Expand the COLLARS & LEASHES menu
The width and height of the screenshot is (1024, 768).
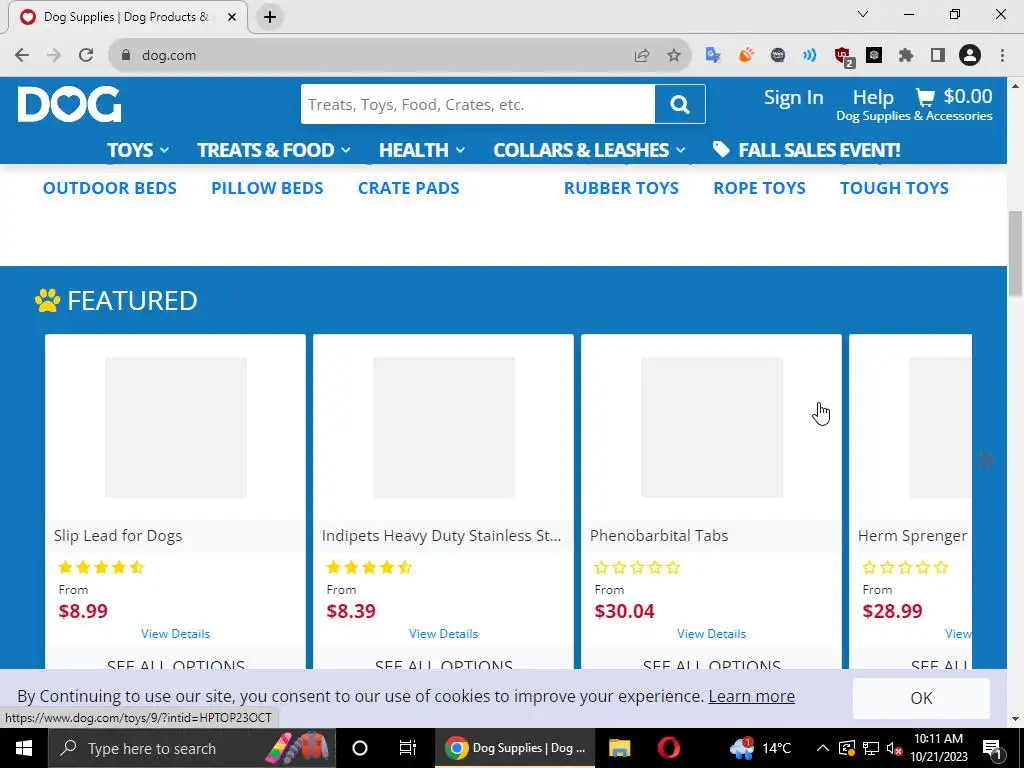tap(590, 150)
